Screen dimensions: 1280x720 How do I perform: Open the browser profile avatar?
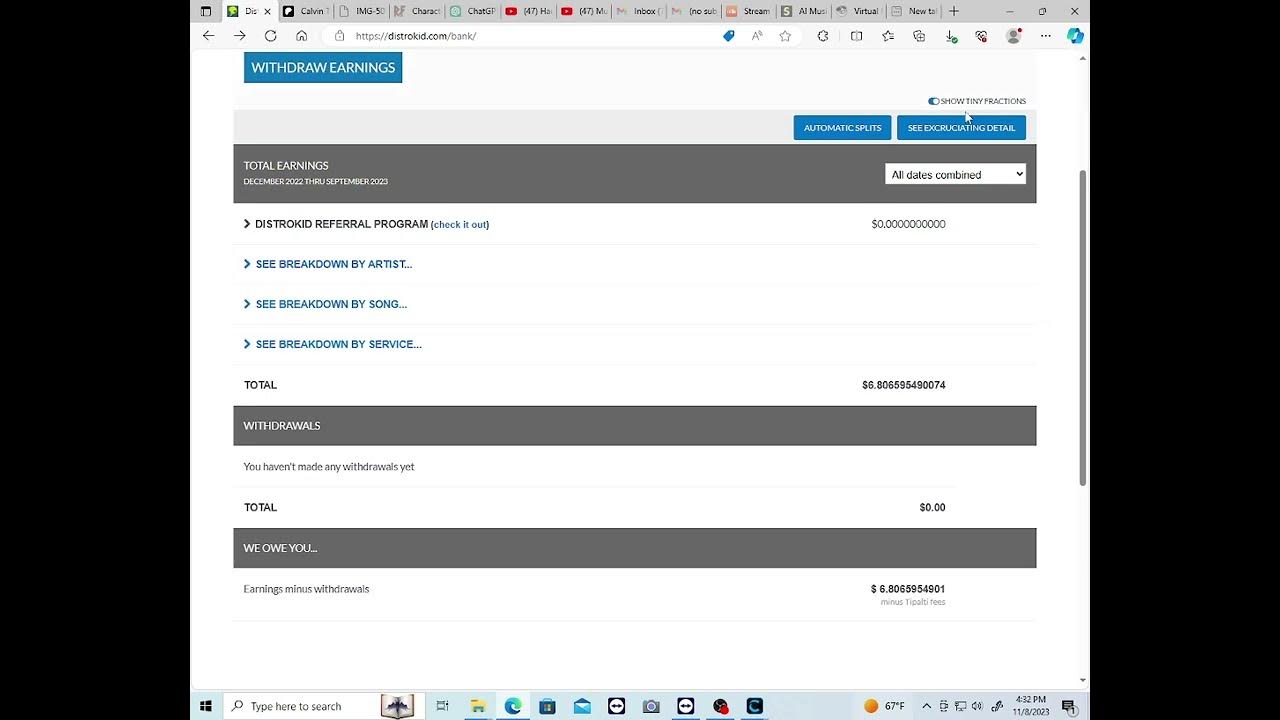point(1013,36)
